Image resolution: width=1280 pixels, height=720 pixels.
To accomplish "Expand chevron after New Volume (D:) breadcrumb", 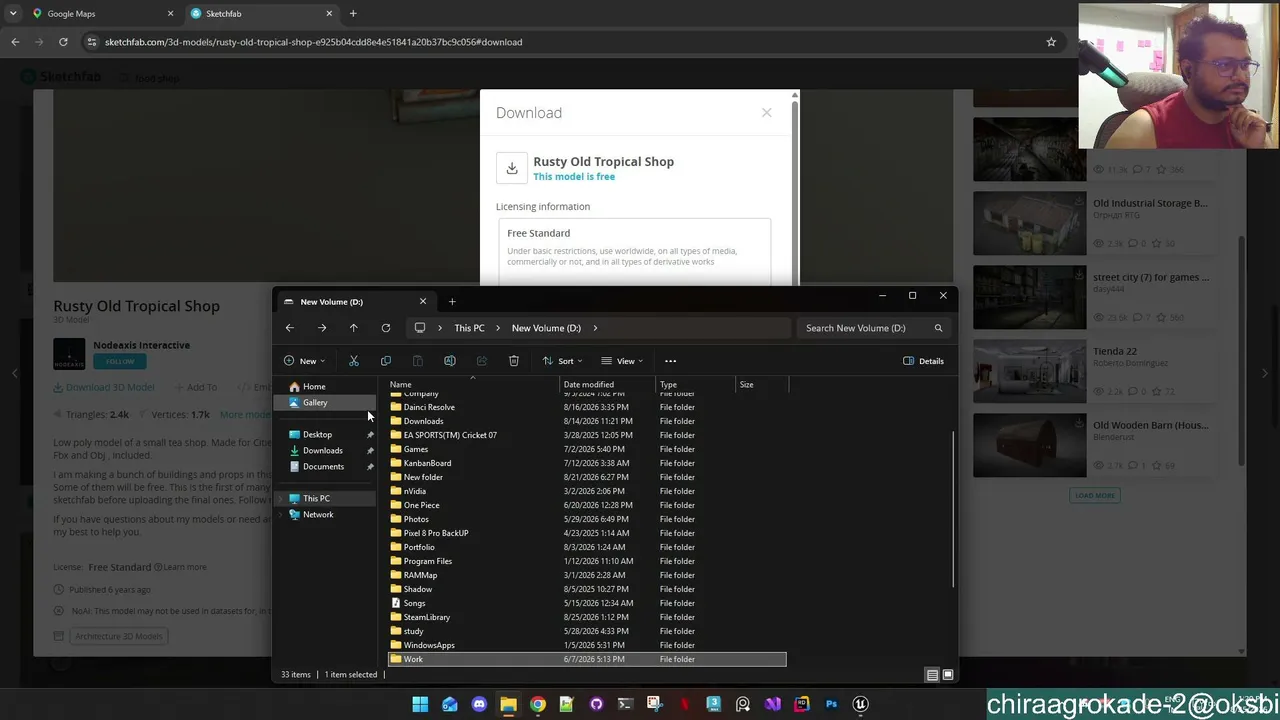I will tap(595, 328).
